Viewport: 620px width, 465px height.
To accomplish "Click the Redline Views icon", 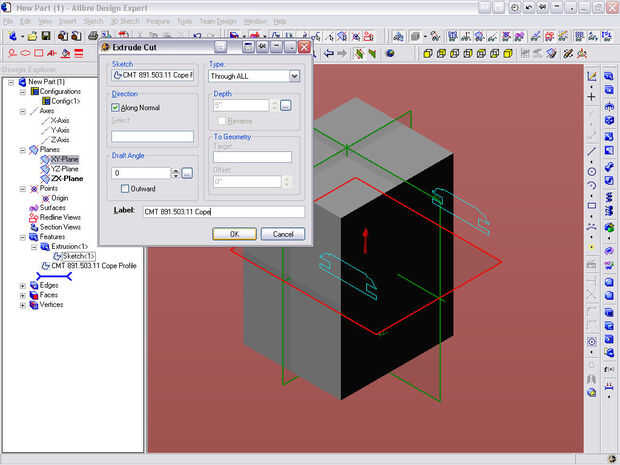I will click(32, 217).
